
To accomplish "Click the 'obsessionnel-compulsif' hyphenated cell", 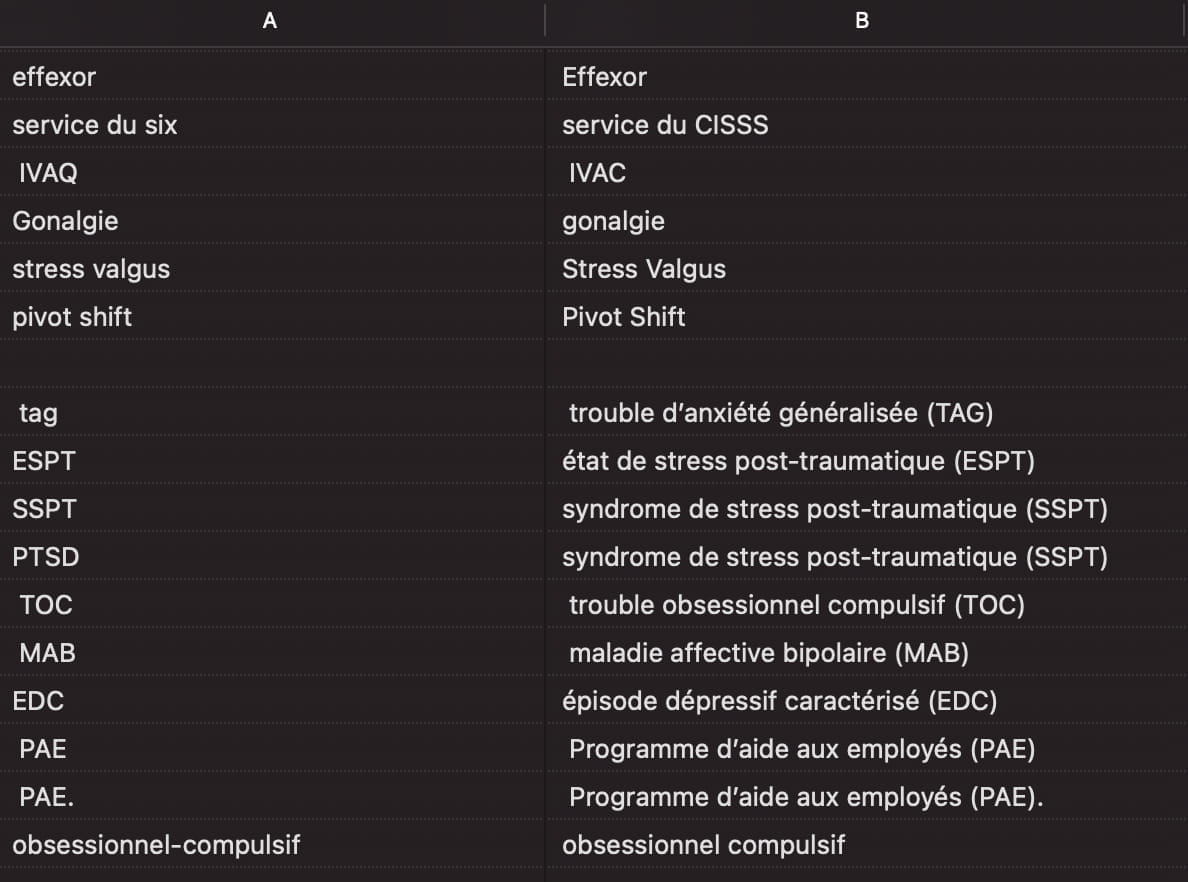I will coord(156,845).
